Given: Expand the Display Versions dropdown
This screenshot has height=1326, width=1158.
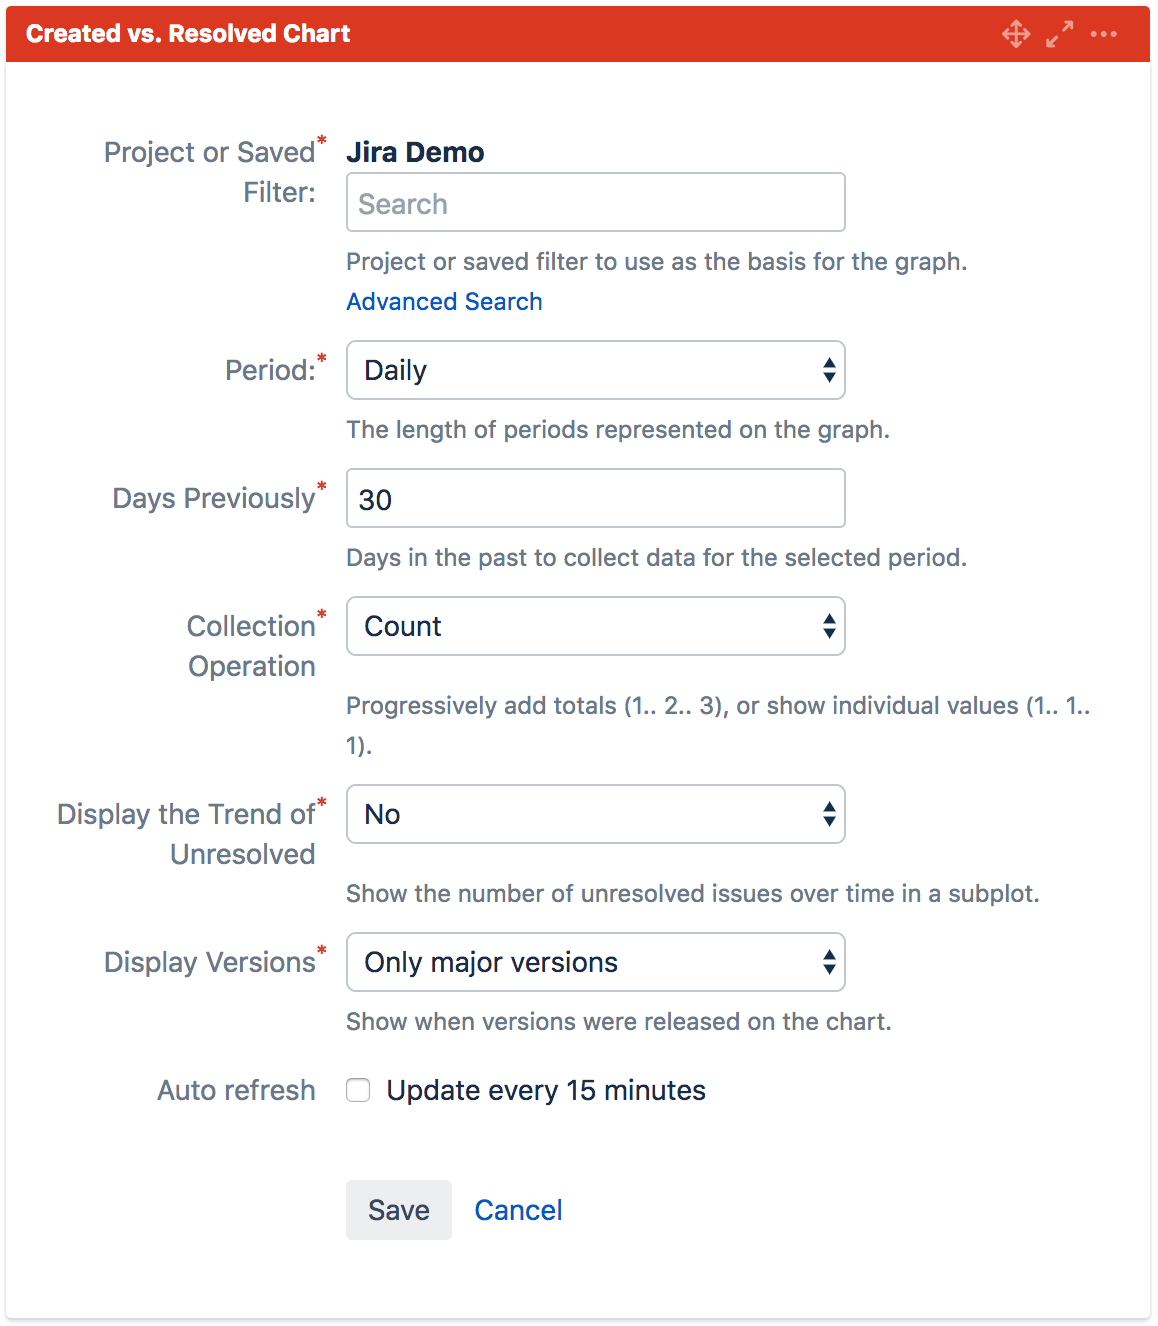Looking at the screenshot, I should click(596, 962).
